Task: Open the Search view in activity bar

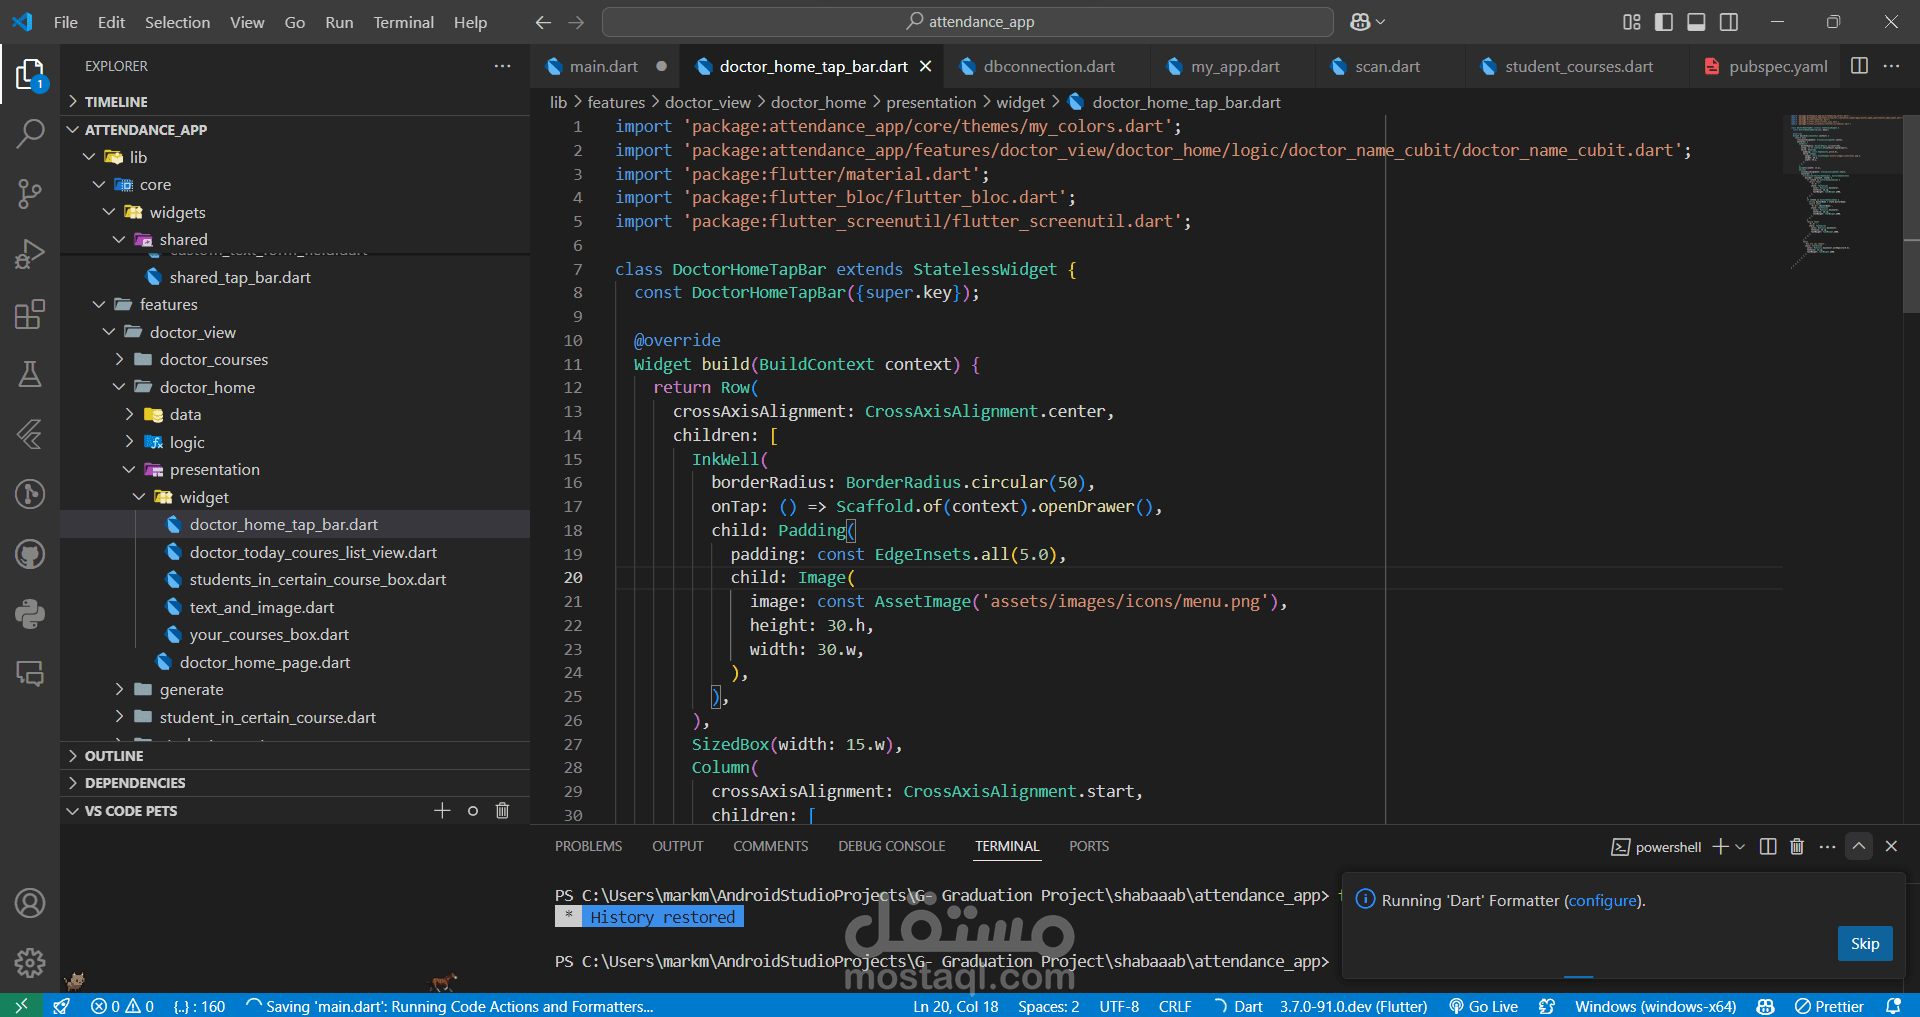Action: point(30,133)
